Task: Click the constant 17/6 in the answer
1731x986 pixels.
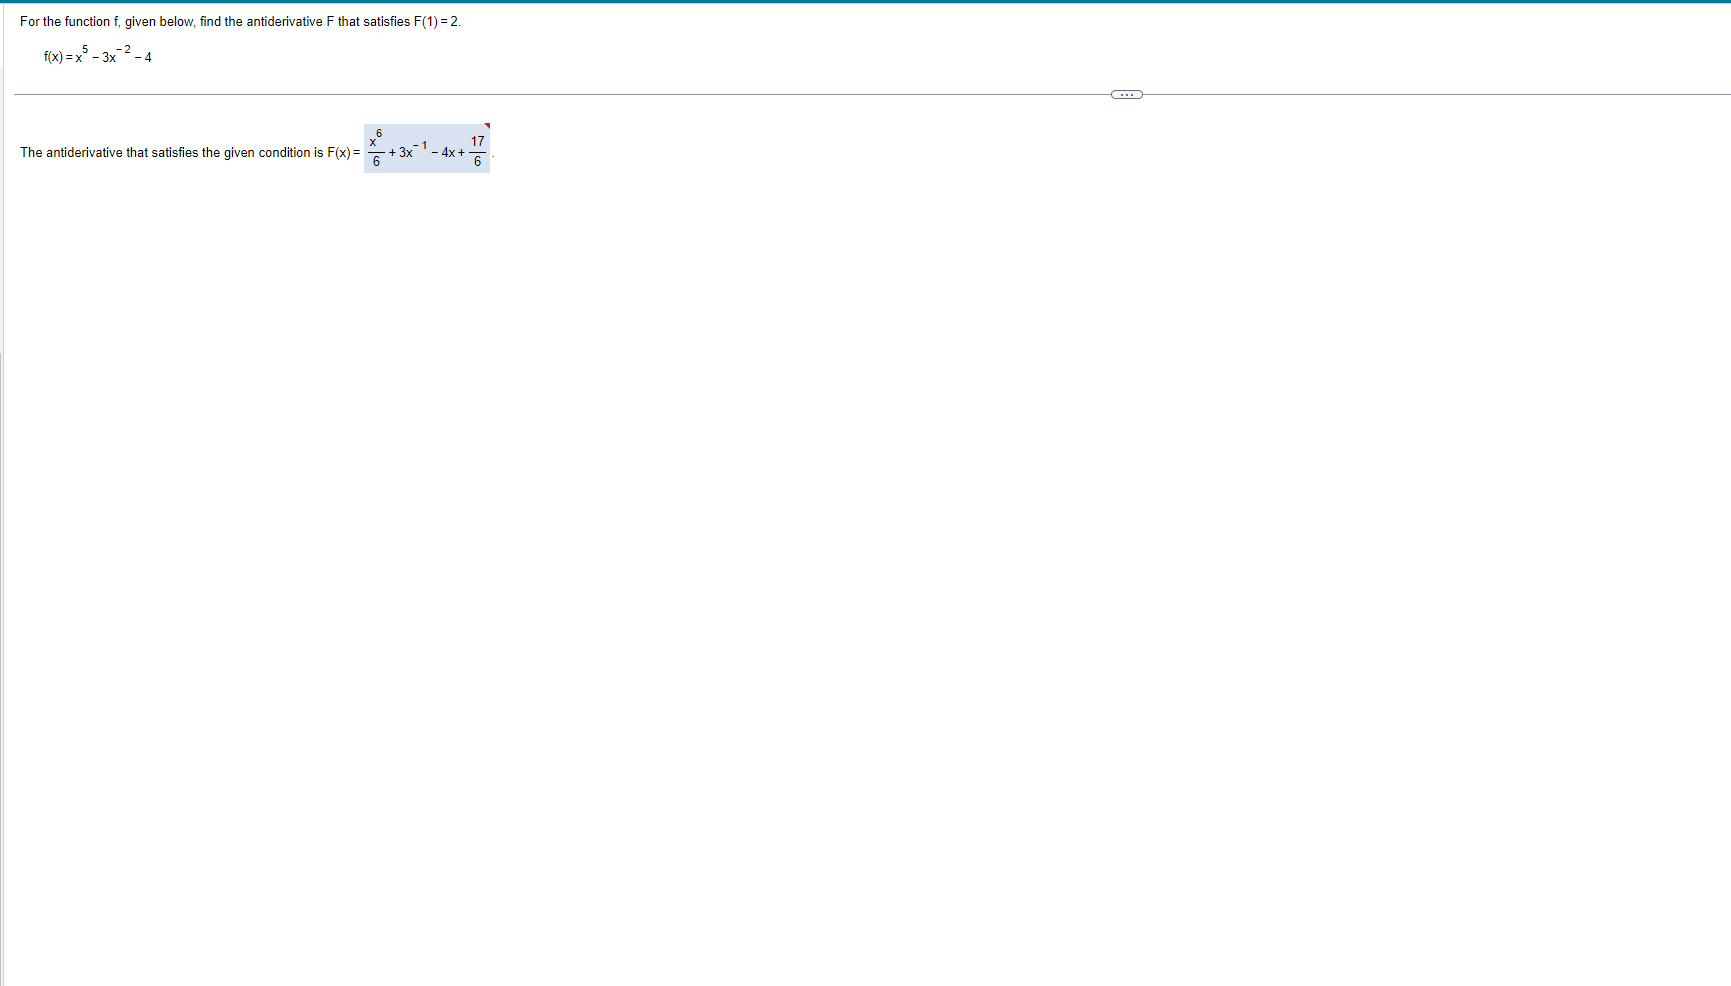Action: (478, 150)
